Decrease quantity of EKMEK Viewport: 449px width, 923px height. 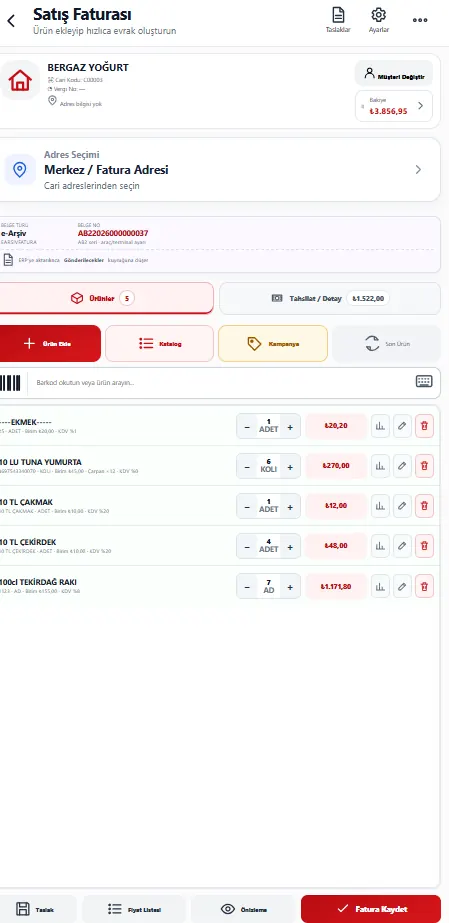(x=247, y=426)
